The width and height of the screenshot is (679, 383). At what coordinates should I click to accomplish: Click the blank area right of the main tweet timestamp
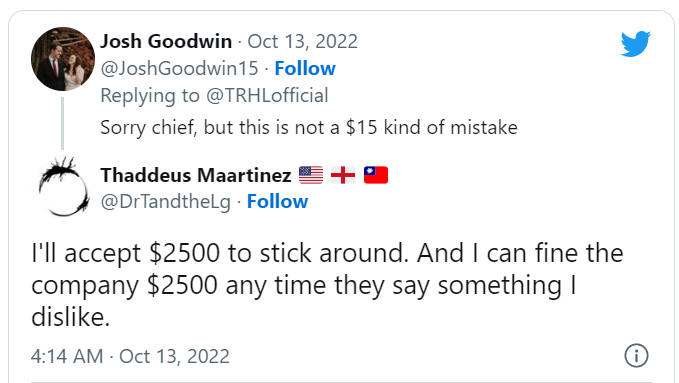pos(427,357)
